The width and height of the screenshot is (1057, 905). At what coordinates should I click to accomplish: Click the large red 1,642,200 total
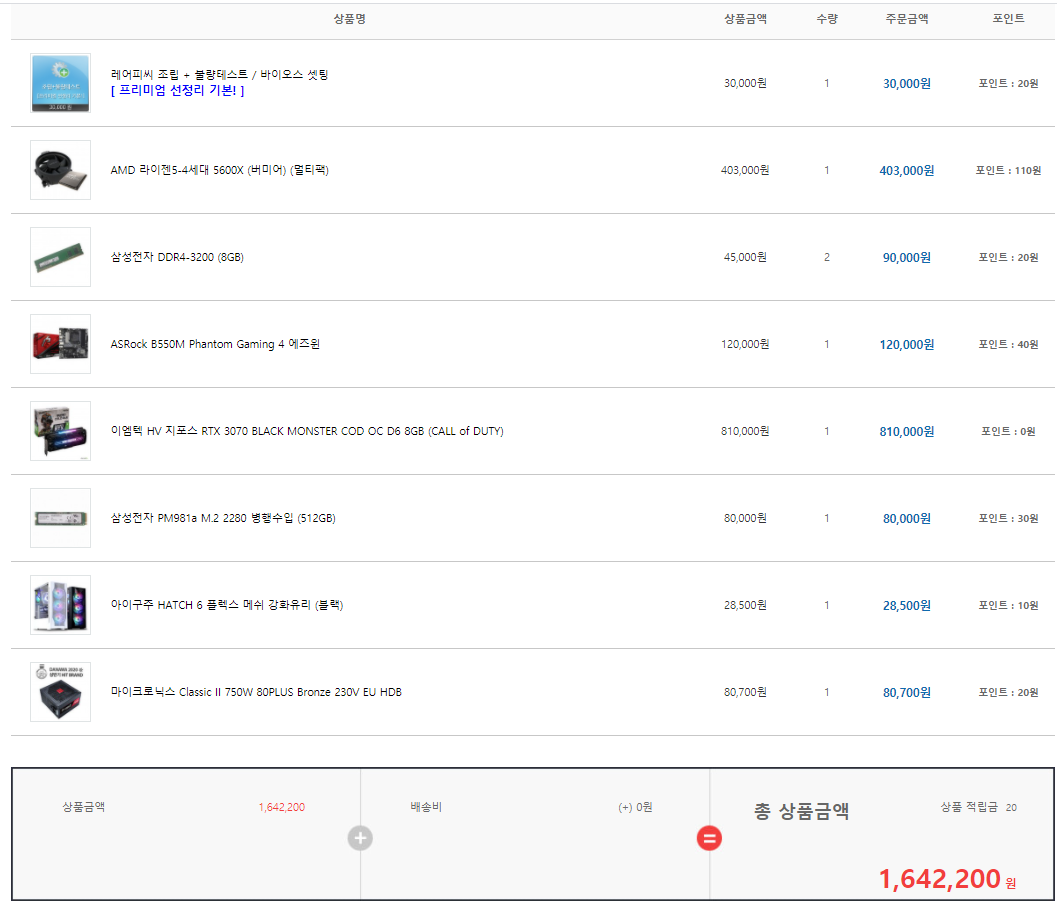pyautogui.click(x=940, y=879)
